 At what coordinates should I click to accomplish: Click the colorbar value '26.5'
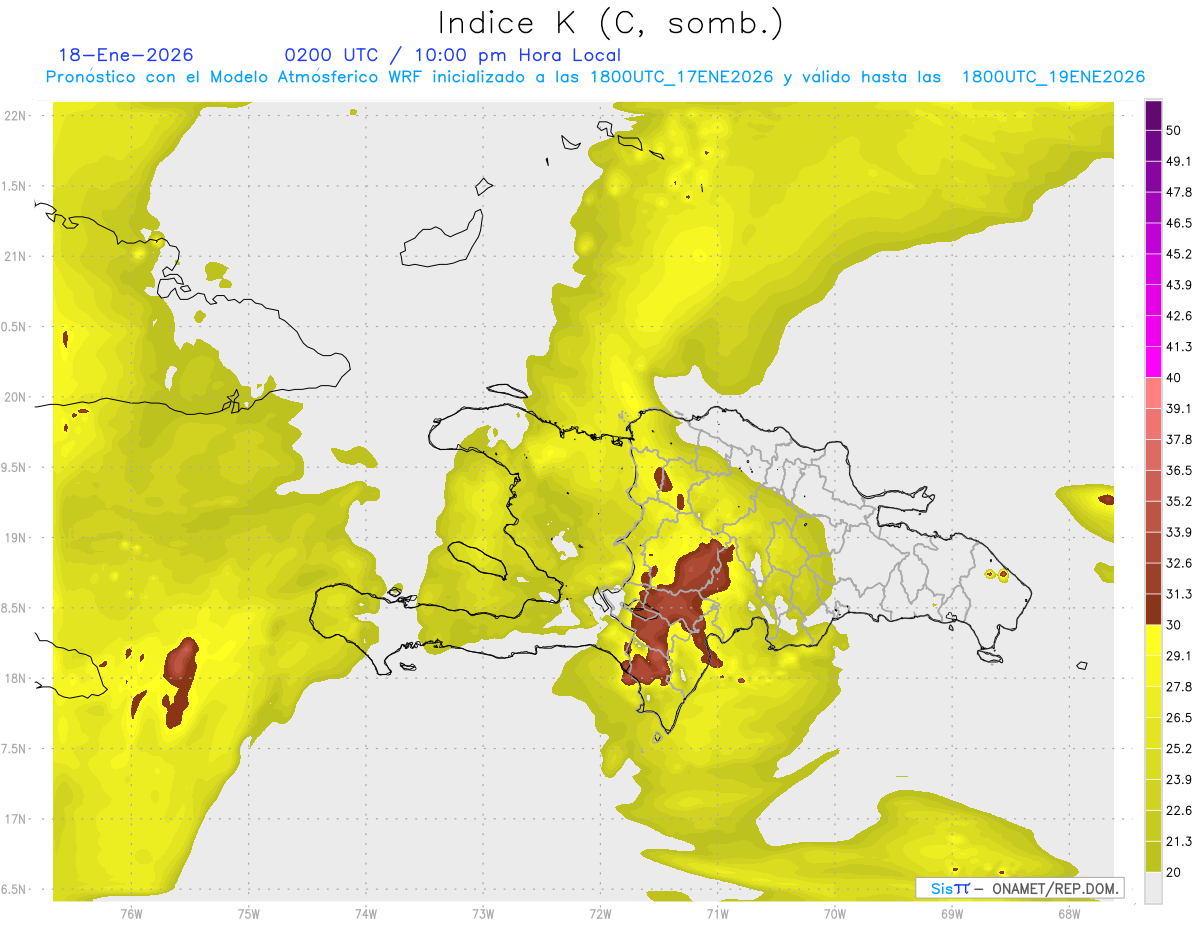point(1179,718)
